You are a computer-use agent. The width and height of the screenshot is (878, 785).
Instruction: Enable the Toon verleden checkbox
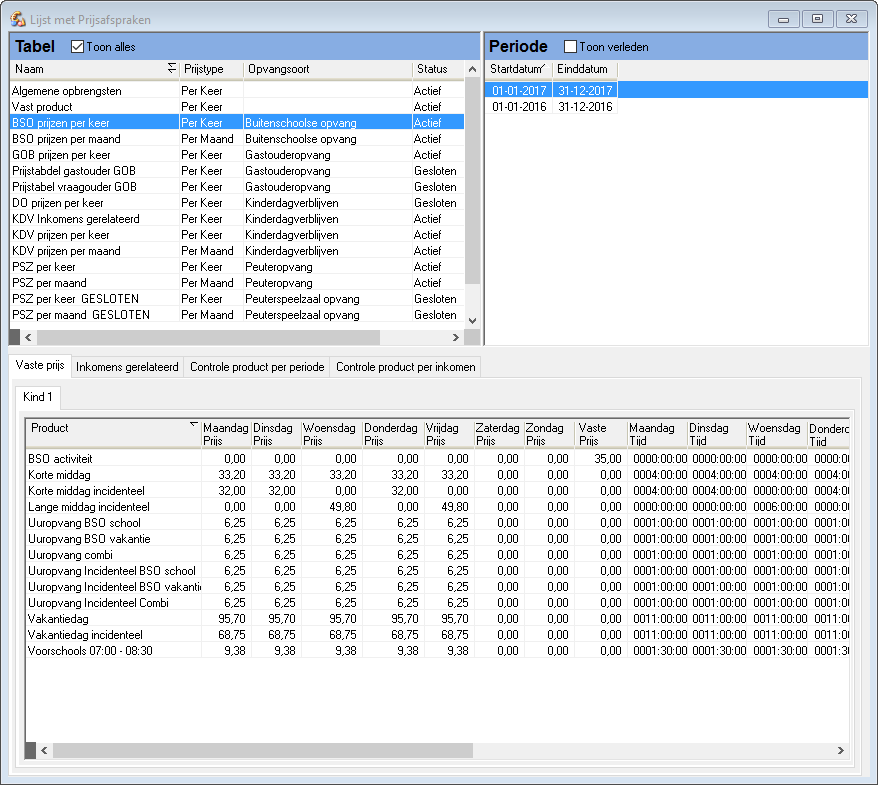pyautogui.click(x=571, y=47)
